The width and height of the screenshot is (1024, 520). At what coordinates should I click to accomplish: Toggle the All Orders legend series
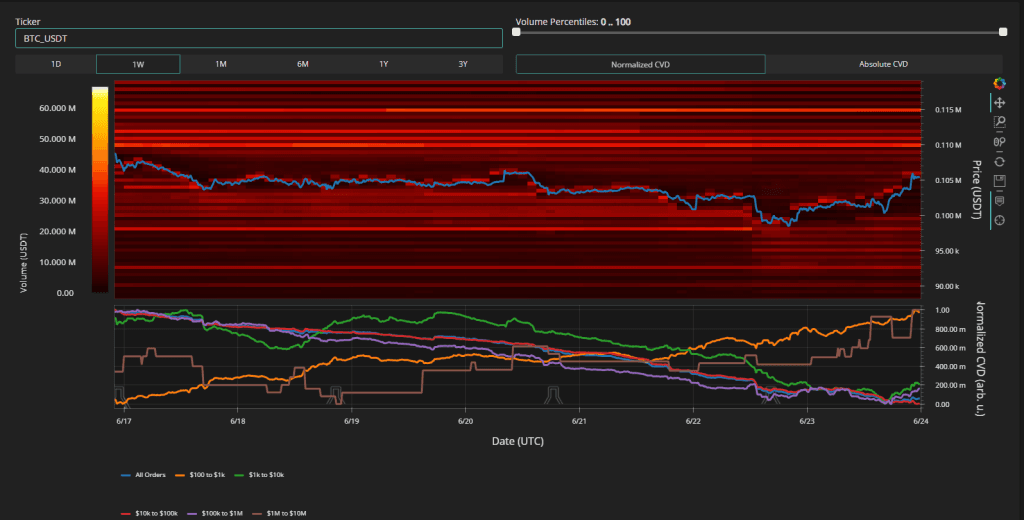(143, 475)
